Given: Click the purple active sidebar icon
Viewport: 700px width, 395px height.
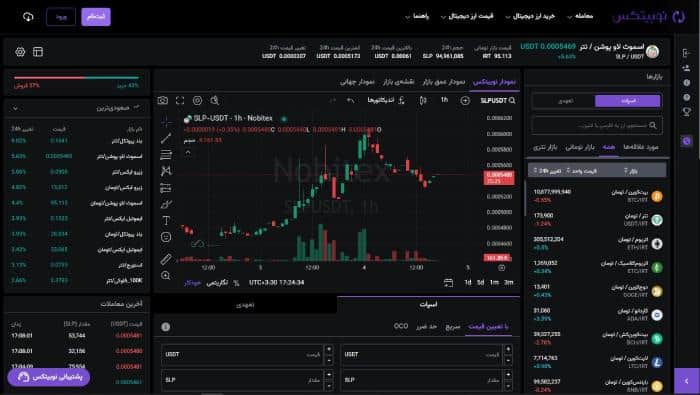Looking at the screenshot, I should pyautogui.click(x=687, y=141).
